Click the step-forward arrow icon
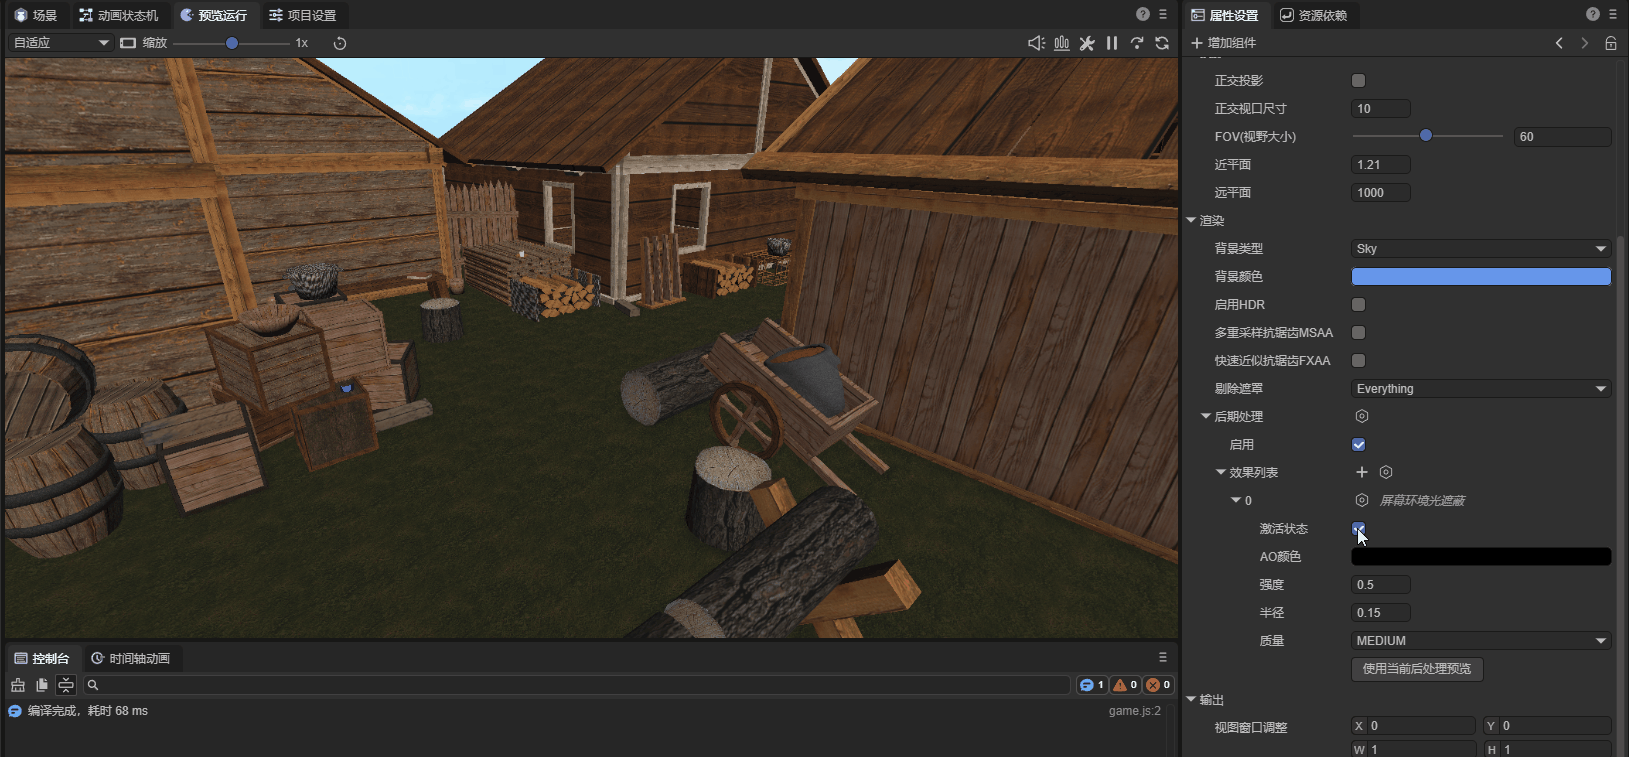This screenshot has width=1629, height=757. coord(1137,43)
